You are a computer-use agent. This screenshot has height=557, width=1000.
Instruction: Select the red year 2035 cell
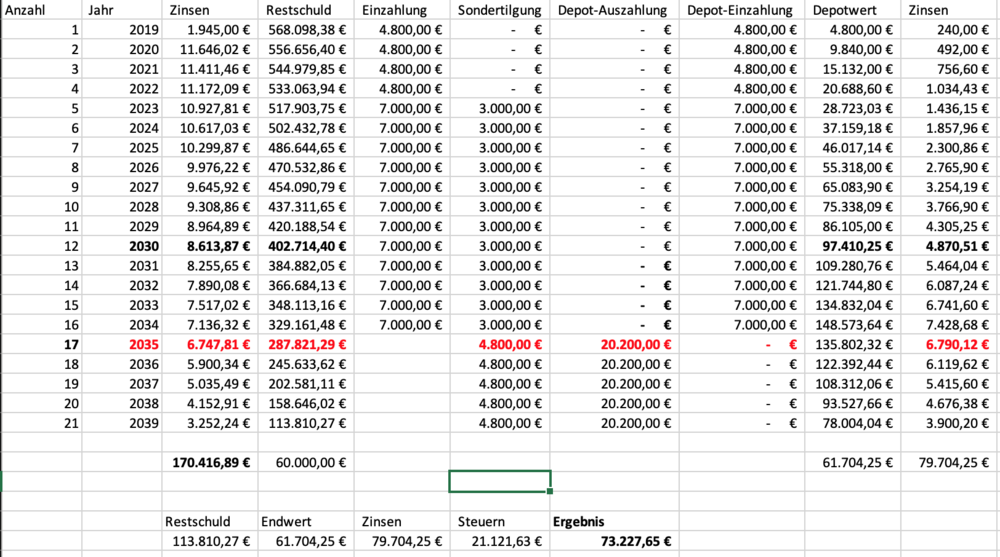point(122,345)
